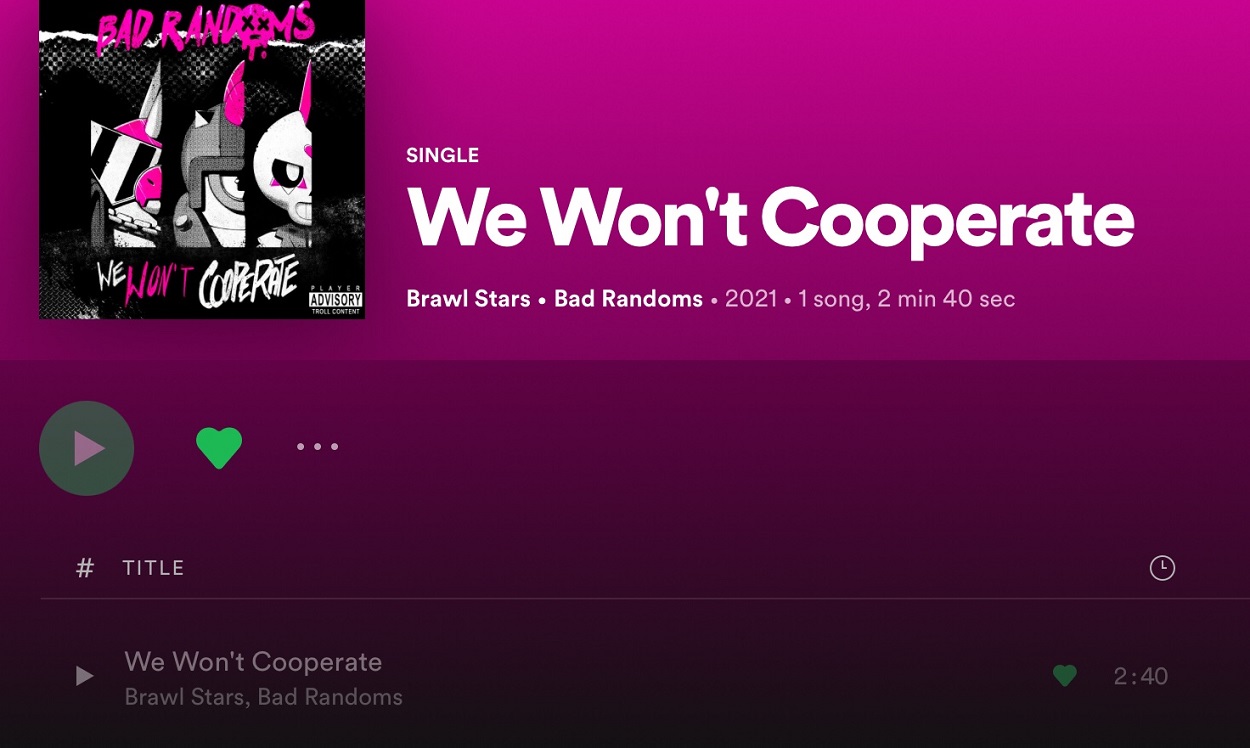Click the SINGLE label above the title
Viewport: 1250px width, 748px height.
tap(442, 155)
